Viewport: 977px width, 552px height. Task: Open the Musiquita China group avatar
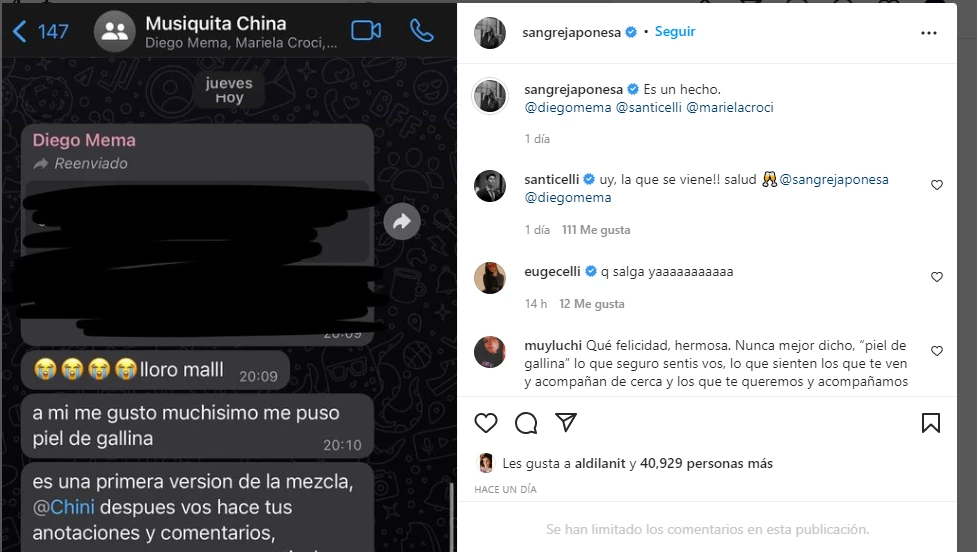point(115,31)
